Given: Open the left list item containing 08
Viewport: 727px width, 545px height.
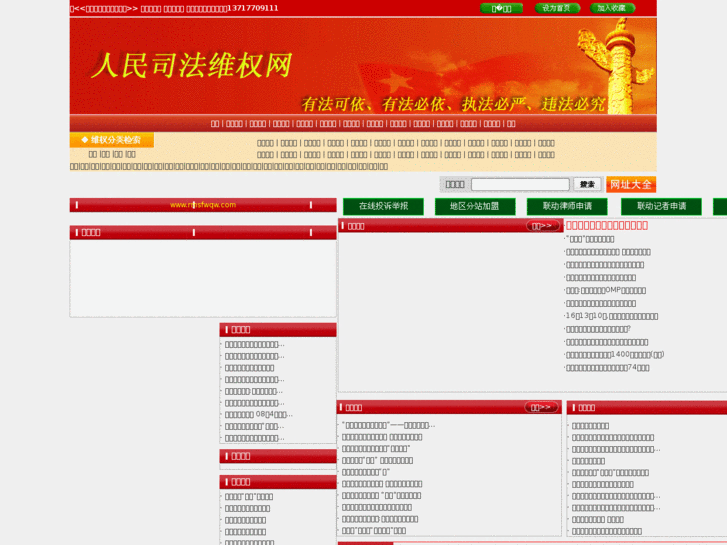Looking at the screenshot, I should 259,415.
